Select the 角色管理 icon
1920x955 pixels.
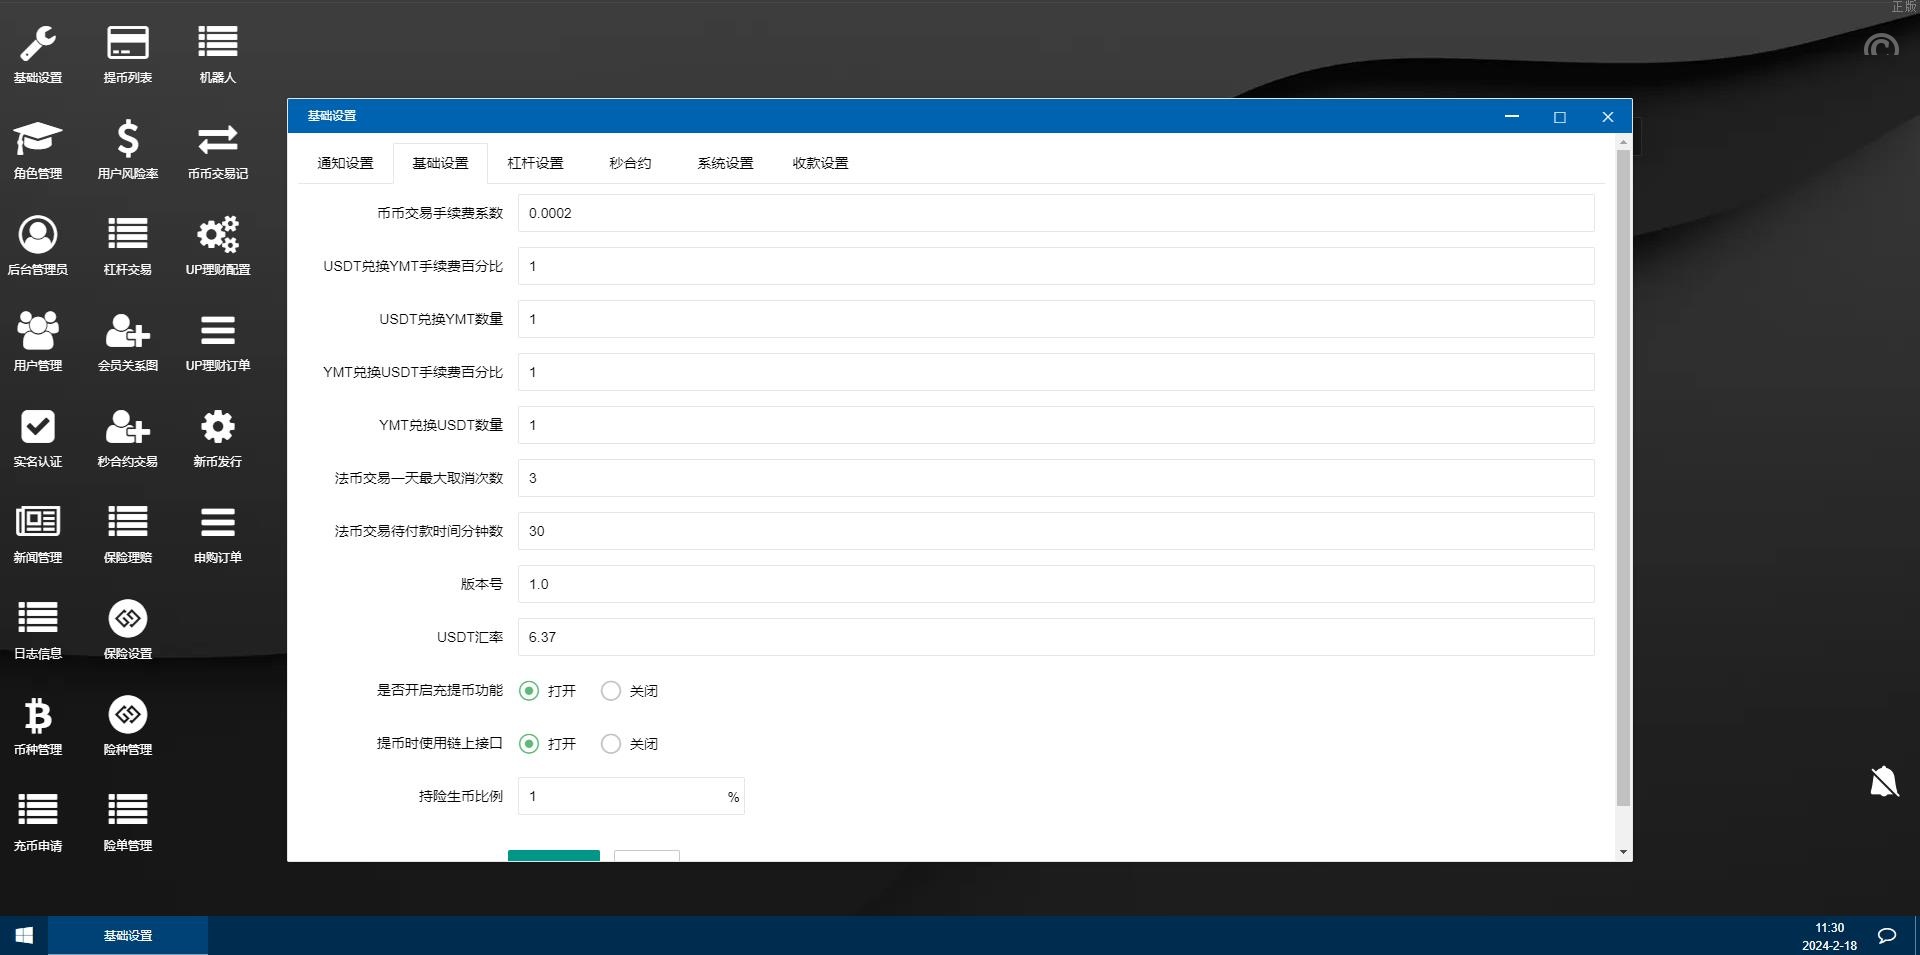(37, 148)
